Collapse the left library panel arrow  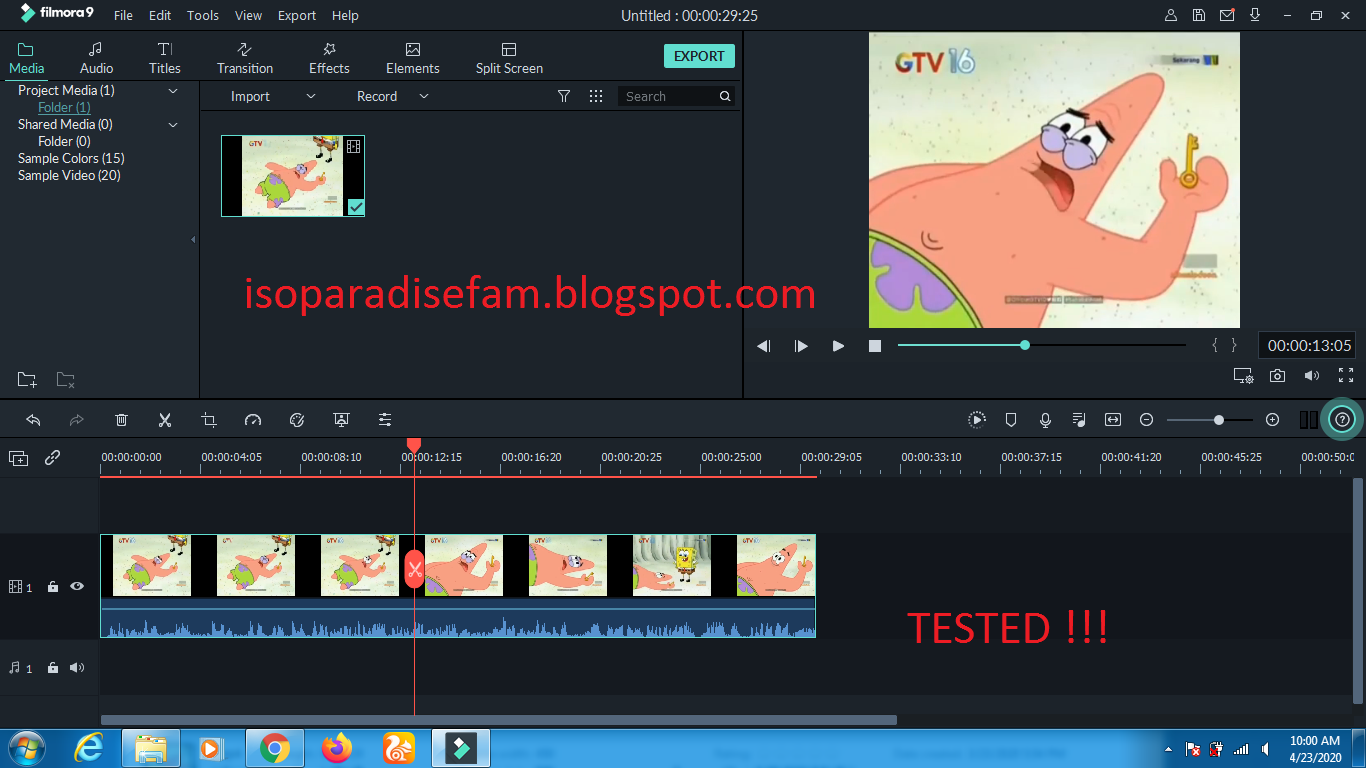click(193, 240)
